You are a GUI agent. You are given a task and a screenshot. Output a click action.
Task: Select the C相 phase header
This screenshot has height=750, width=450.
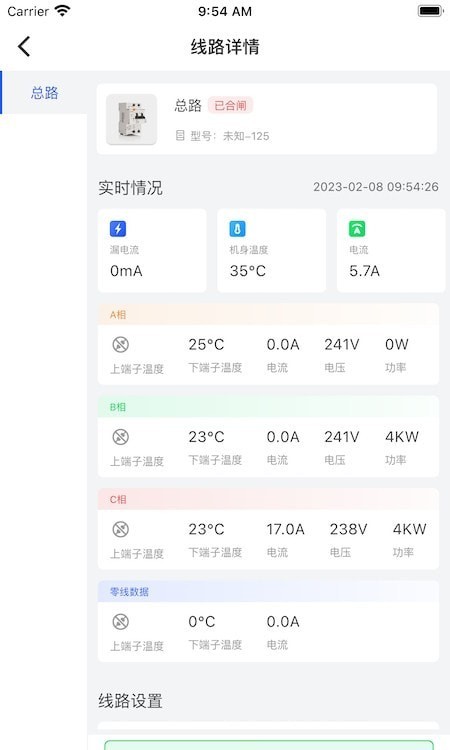pyautogui.click(x=268, y=499)
